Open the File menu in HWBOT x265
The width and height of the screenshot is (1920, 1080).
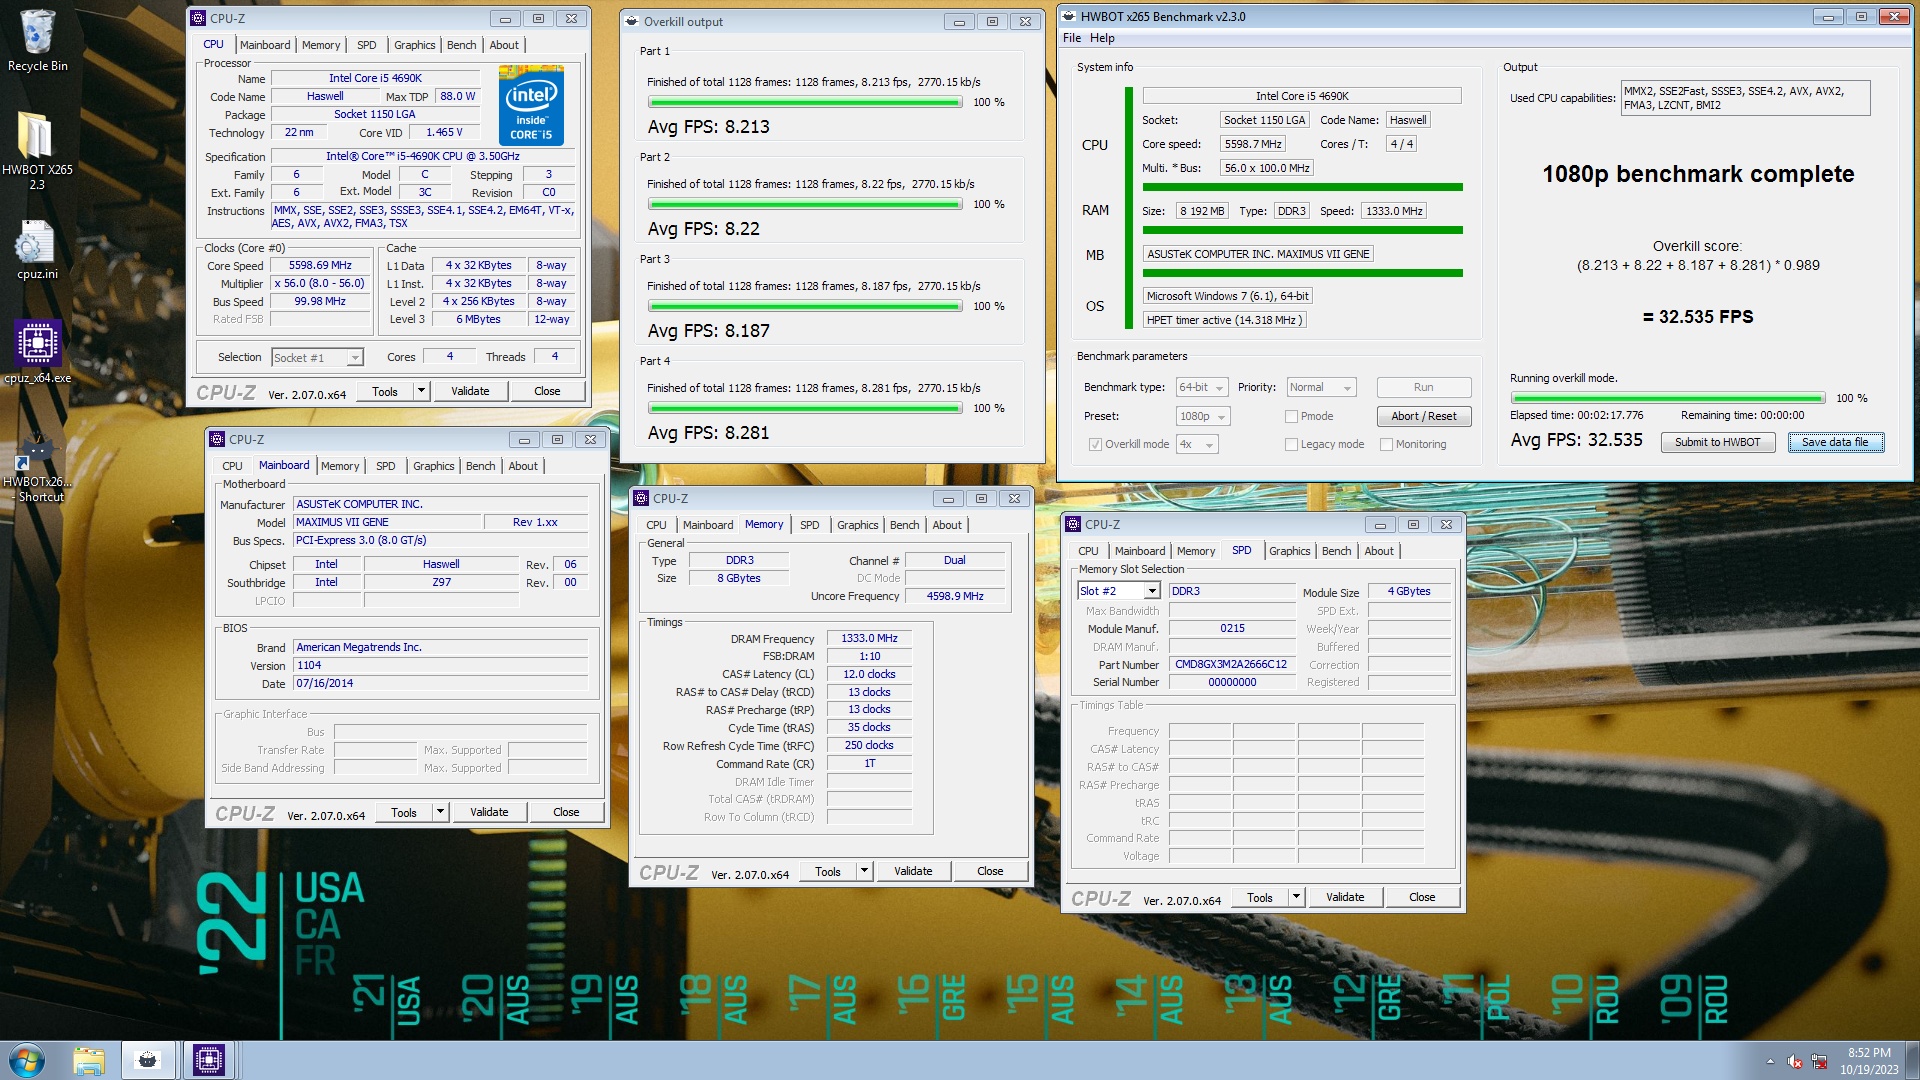click(1072, 38)
